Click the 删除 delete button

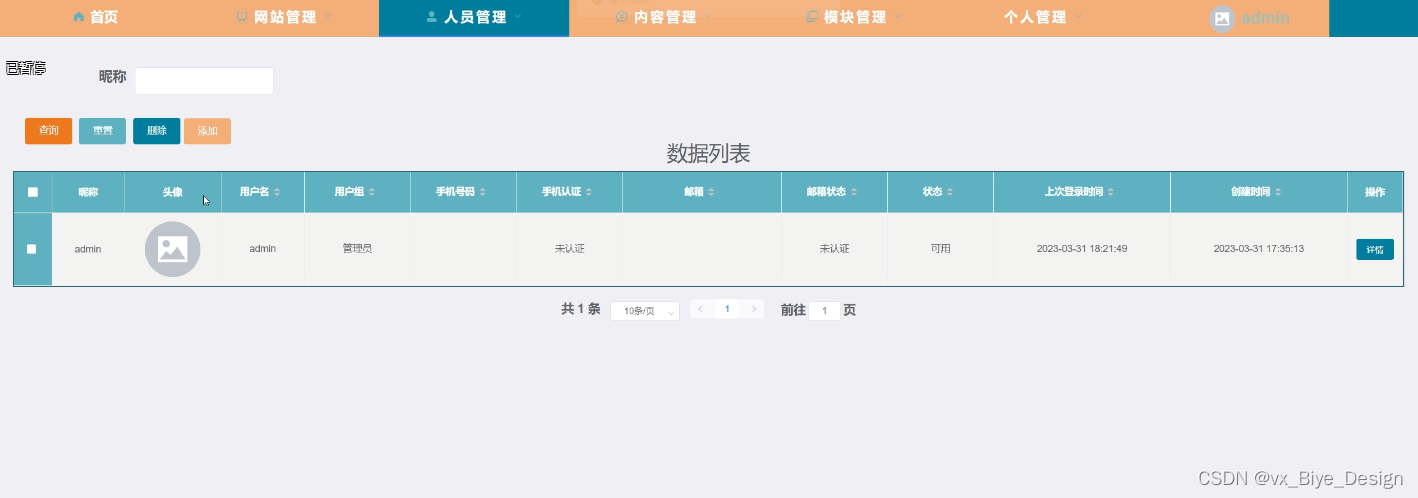coord(156,131)
